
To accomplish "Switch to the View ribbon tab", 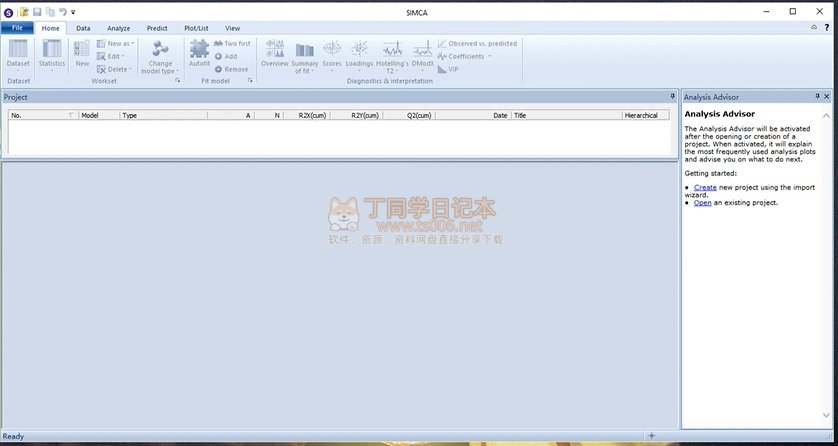I will (232, 28).
